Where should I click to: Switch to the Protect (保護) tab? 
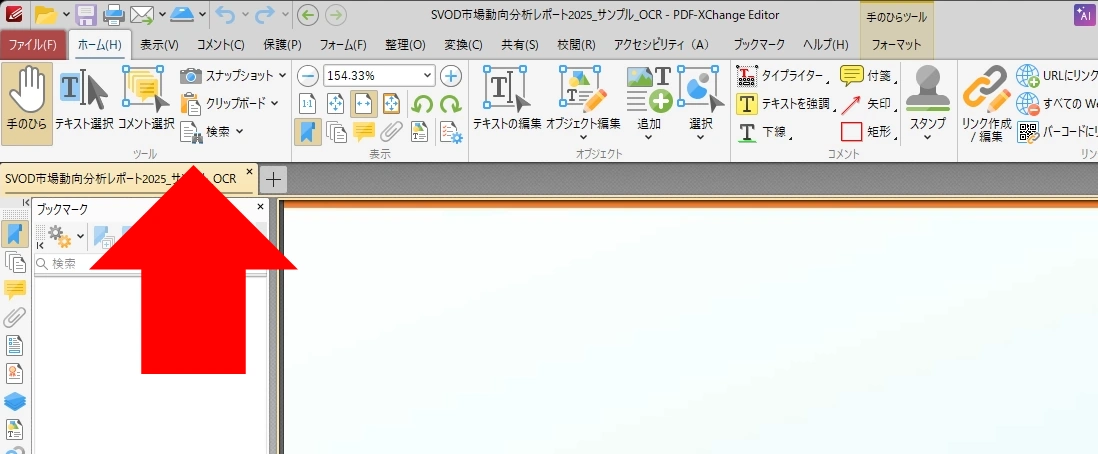click(282, 45)
